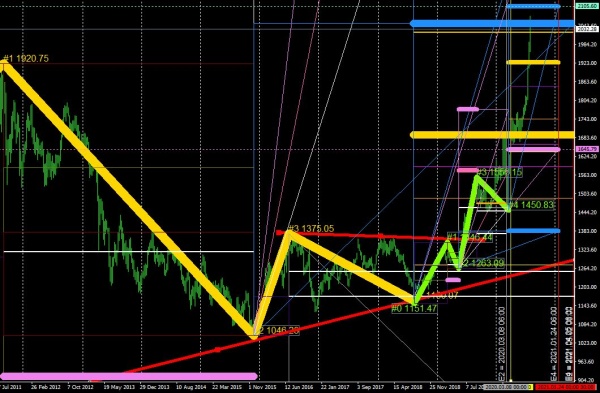Select the thick blue horizontal line near top
The width and height of the screenshot is (600, 393).
pyautogui.click(x=492, y=24)
